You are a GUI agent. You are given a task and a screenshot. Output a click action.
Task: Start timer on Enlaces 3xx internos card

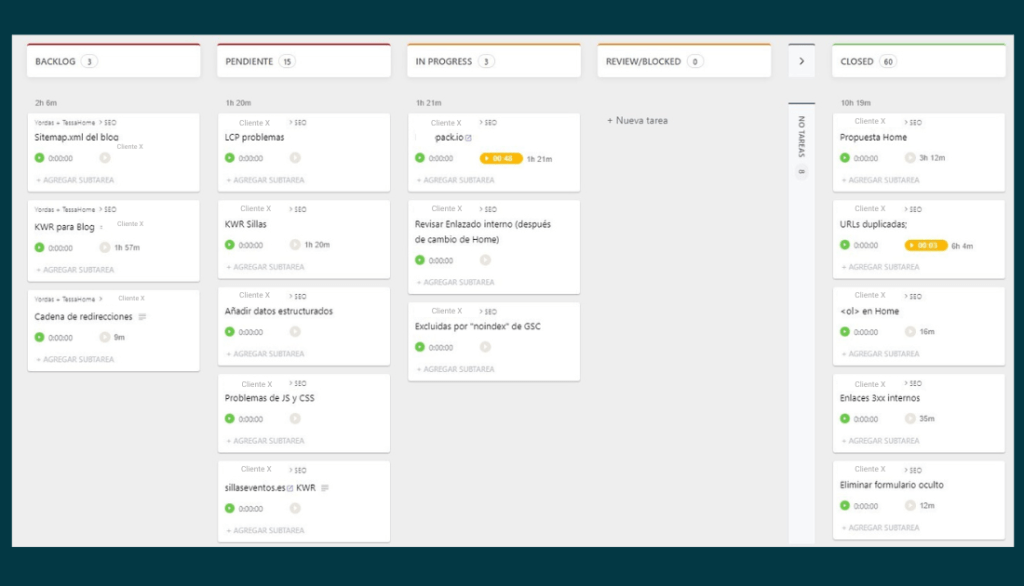[910, 419]
